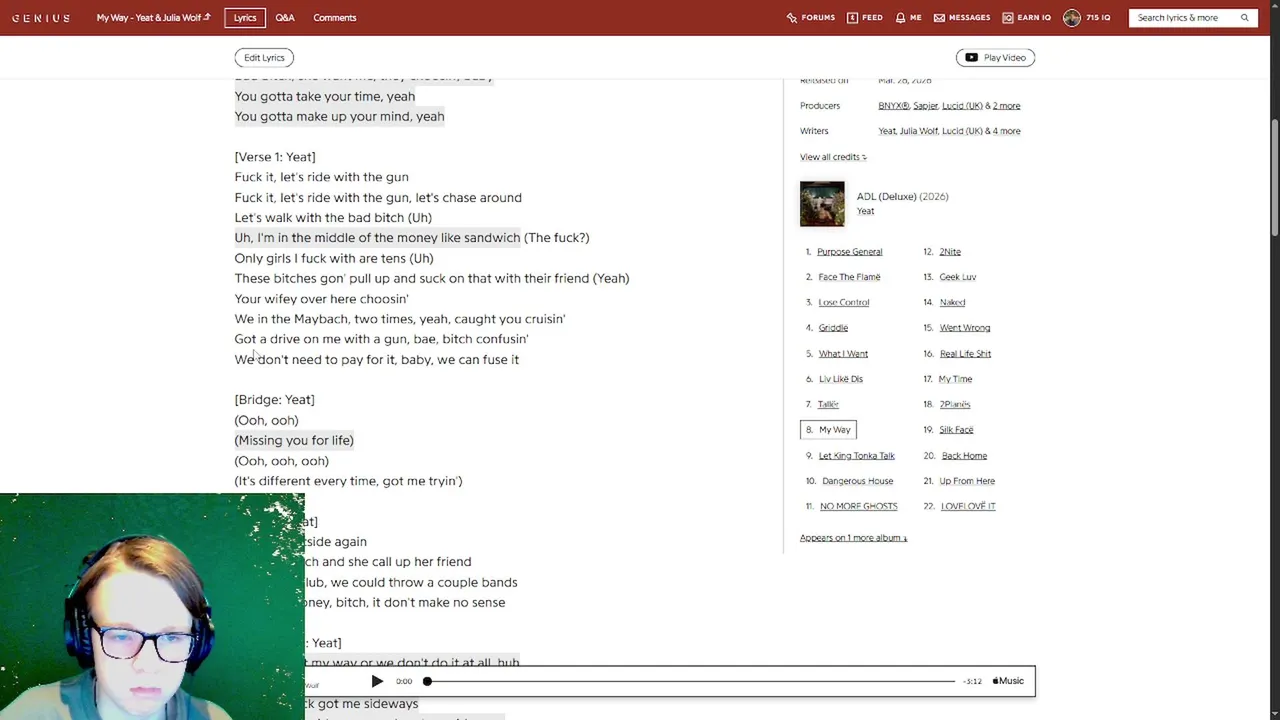Click the Edit Lyrics button
1280x720 pixels.
click(264, 58)
